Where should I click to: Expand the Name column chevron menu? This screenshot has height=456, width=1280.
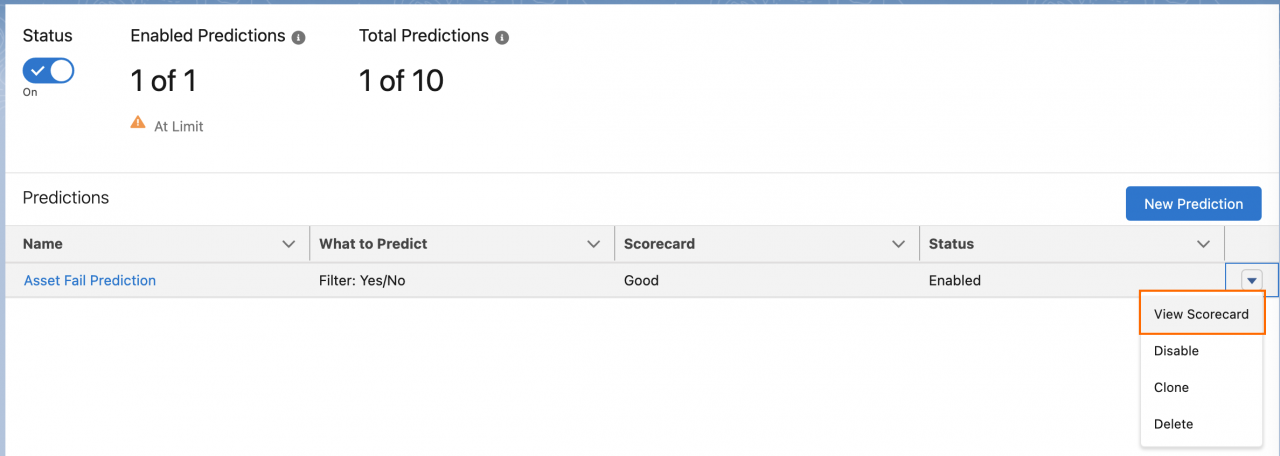pyautogui.click(x=289, y=244)
